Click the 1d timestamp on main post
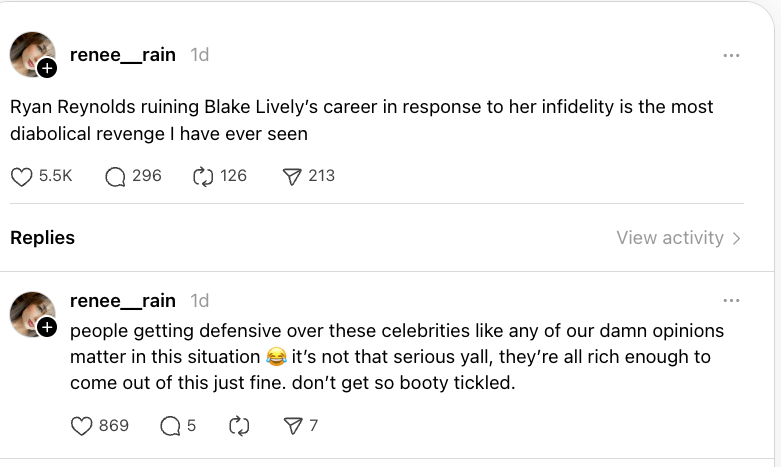 (x=199, y=55)
